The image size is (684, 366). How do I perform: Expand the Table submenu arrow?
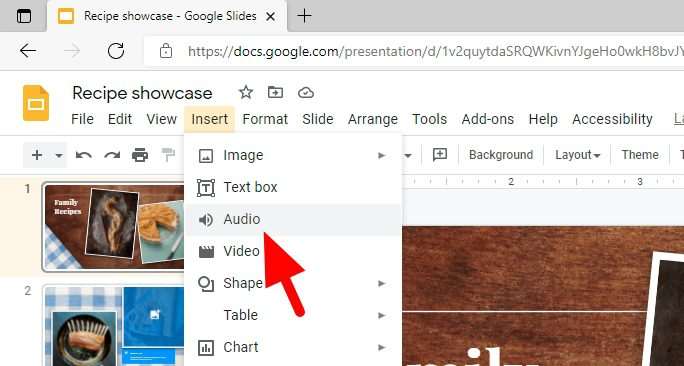point(382,315)
